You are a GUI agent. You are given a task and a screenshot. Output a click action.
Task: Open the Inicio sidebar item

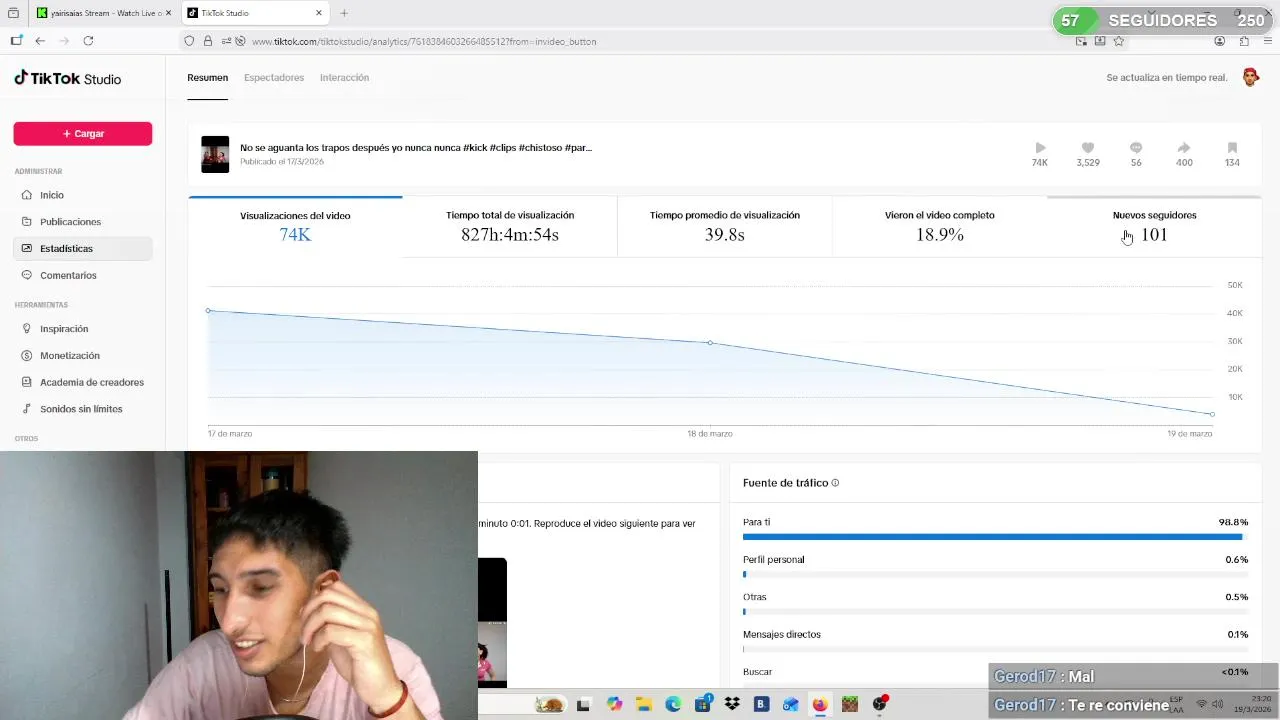tap(83, 195)
